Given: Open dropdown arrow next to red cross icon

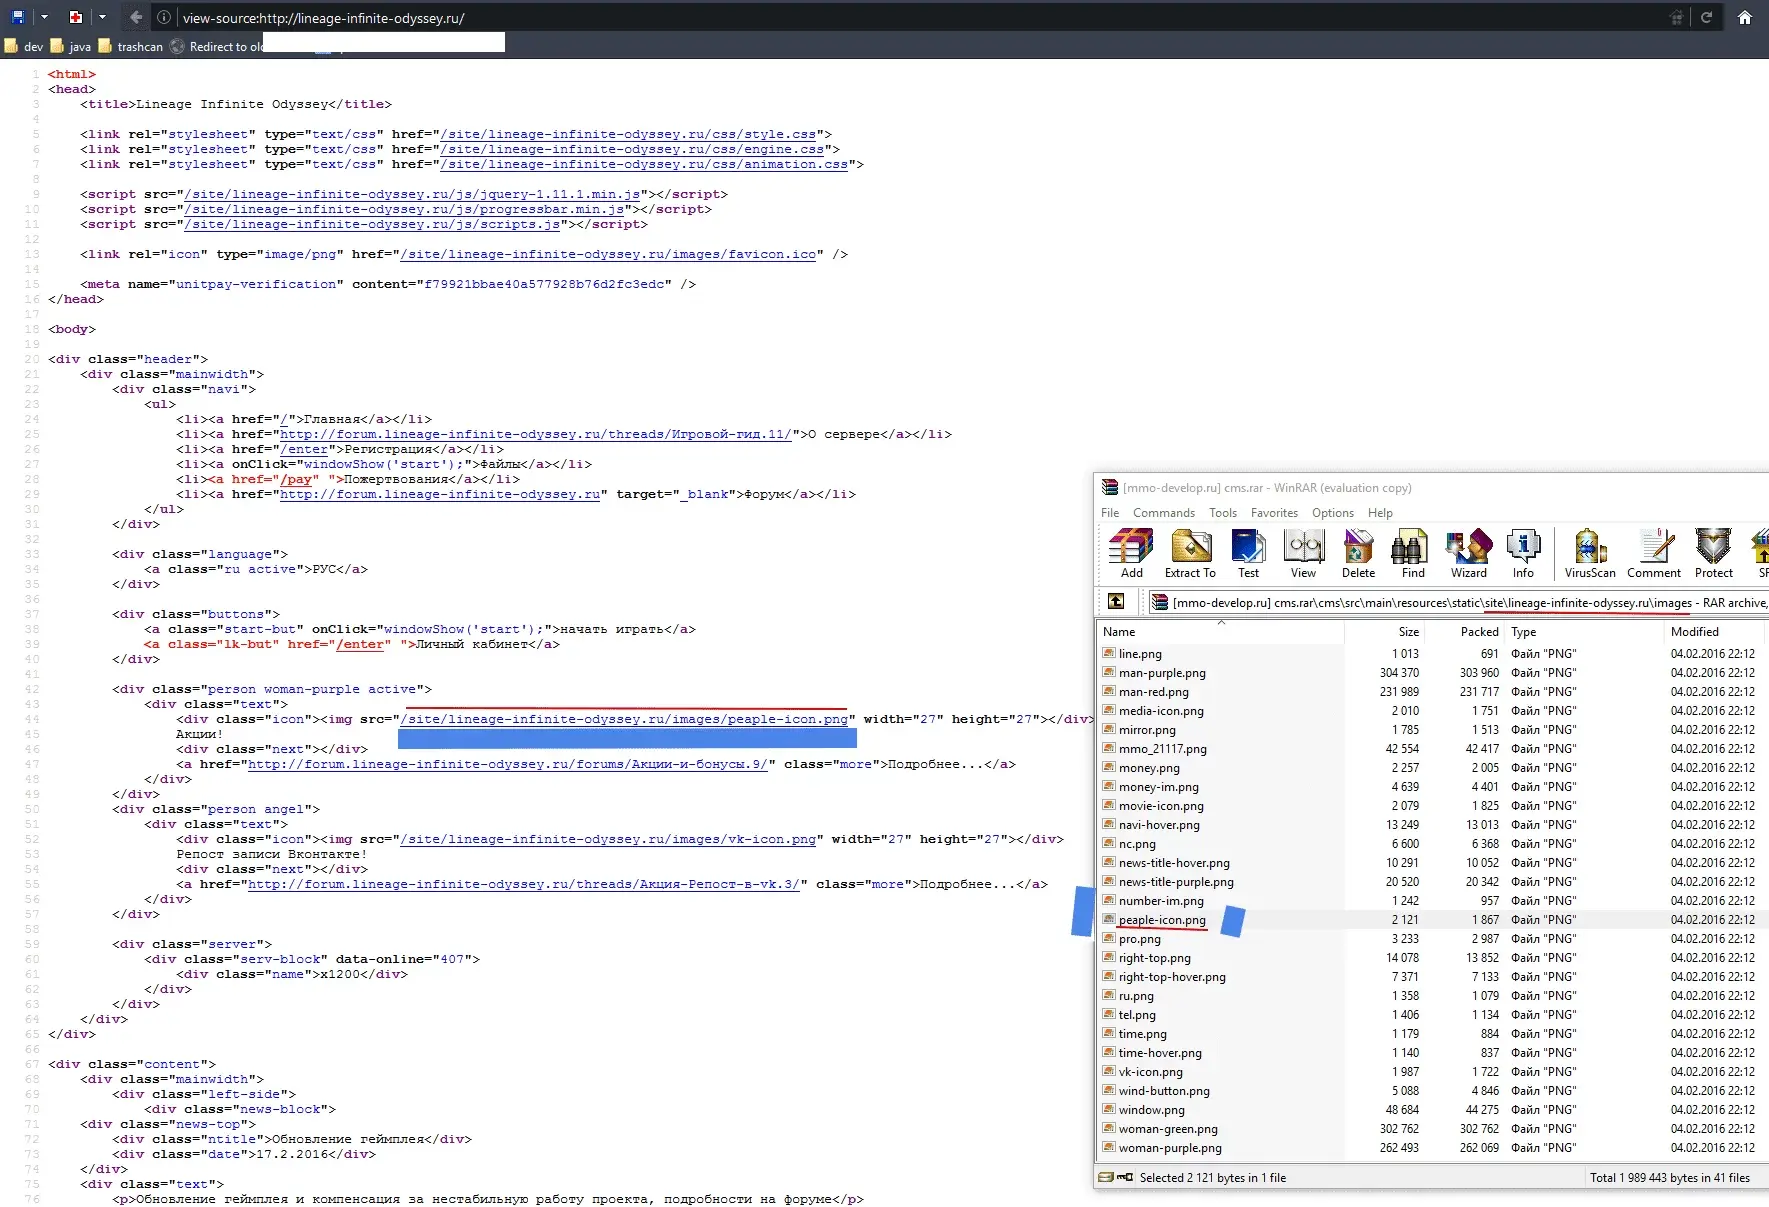Looking at the screenshot, I should (102, 17).
